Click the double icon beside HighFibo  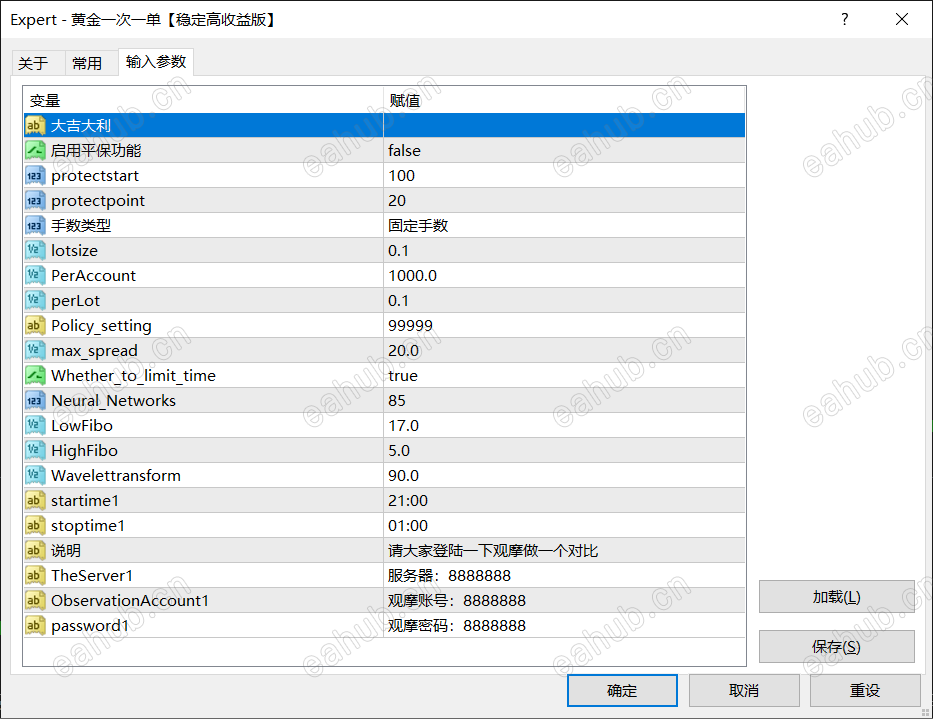tap(35, 451)
